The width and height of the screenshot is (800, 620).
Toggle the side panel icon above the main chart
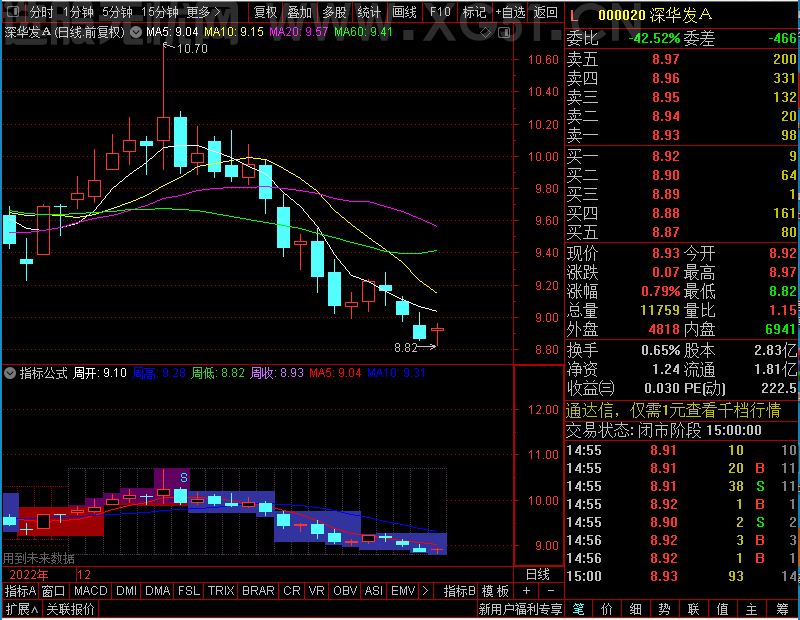click(504, 33)
